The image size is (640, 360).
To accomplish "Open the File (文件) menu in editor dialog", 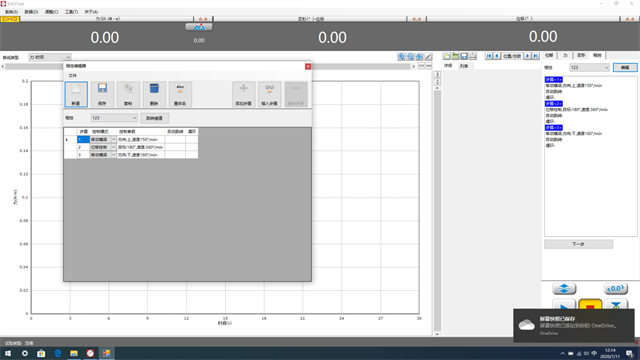I will (73, 76).
